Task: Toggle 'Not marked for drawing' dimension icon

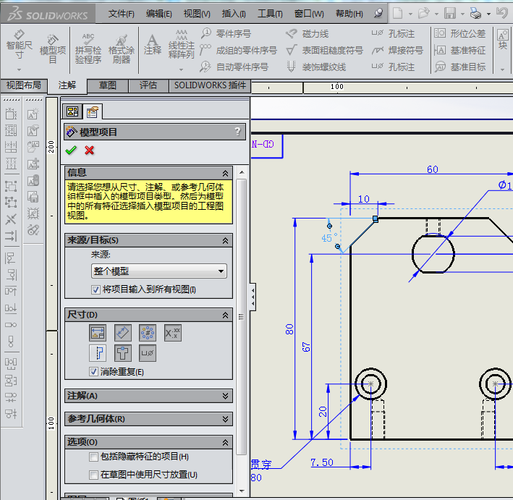Action: 123,333
